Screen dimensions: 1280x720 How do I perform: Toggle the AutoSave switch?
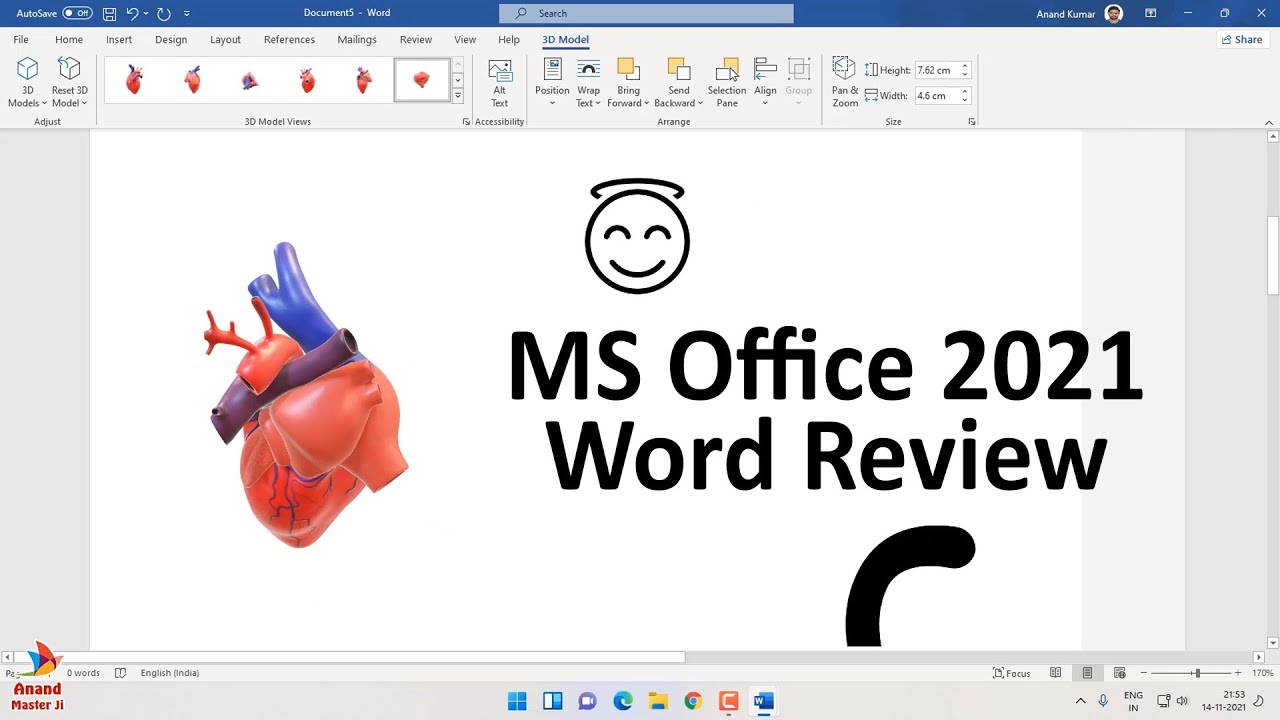77,13
